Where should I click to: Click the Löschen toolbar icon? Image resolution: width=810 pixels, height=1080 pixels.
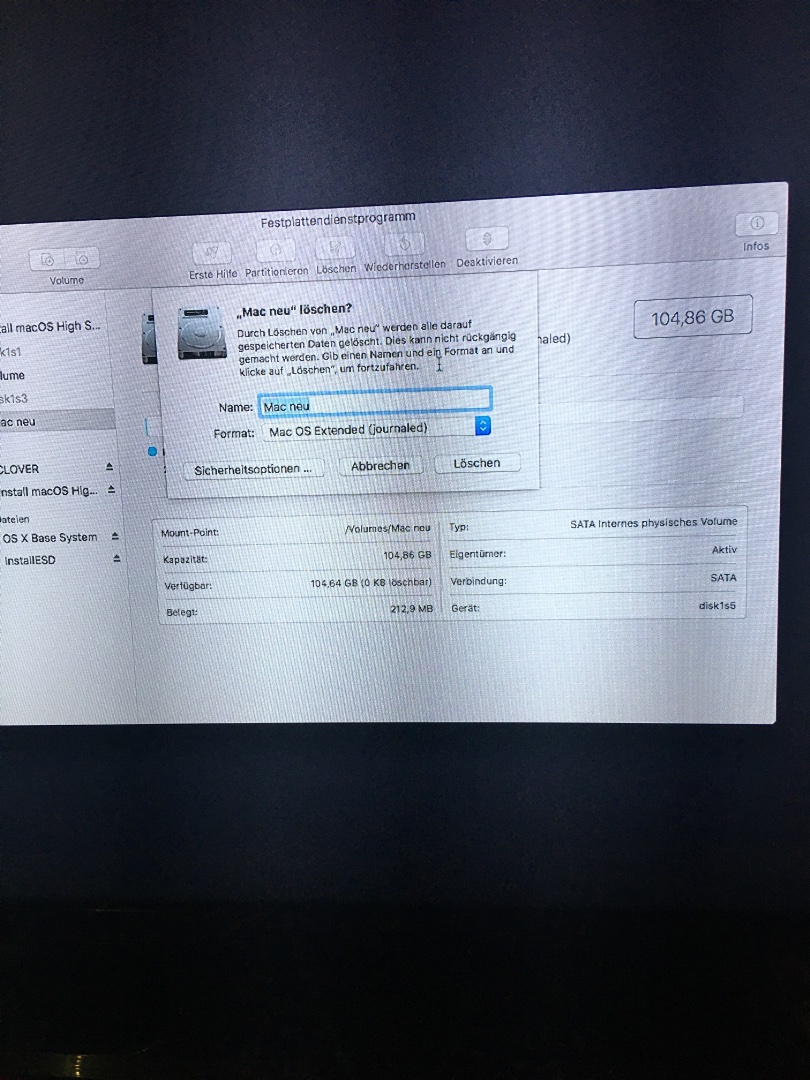(x=335, y=247)
